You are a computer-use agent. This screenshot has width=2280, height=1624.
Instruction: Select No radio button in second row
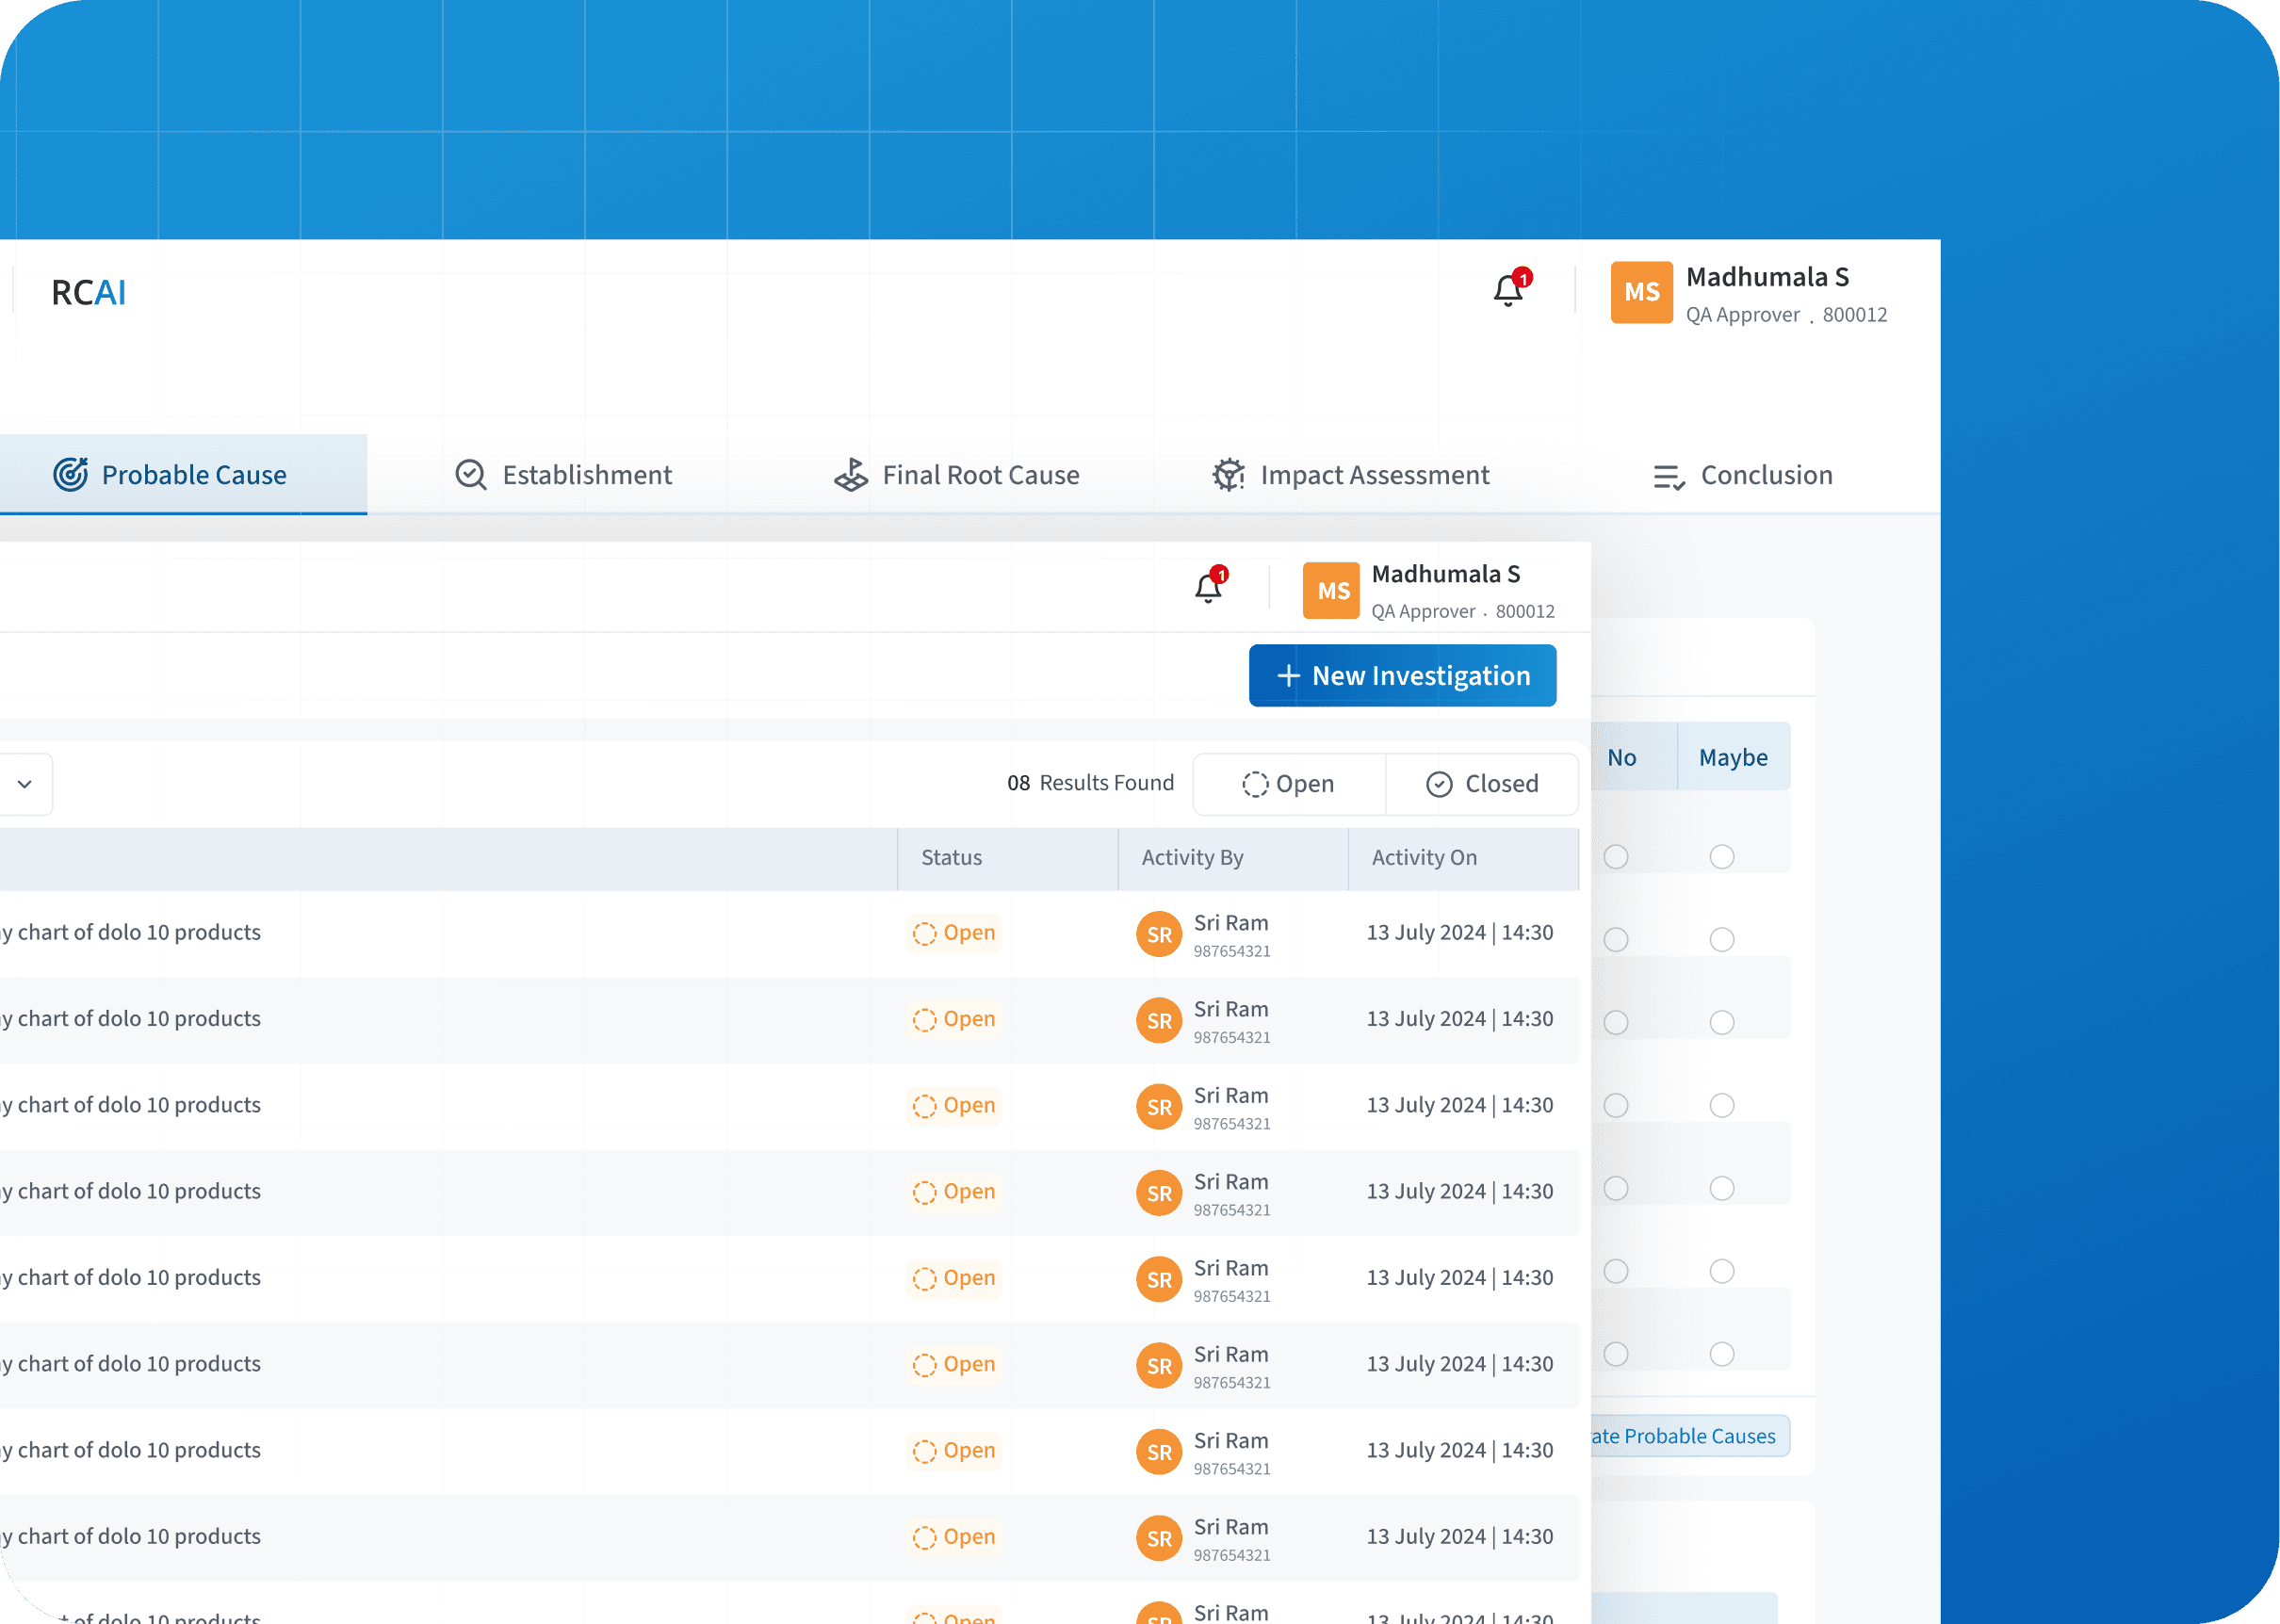coord(1617,939)
